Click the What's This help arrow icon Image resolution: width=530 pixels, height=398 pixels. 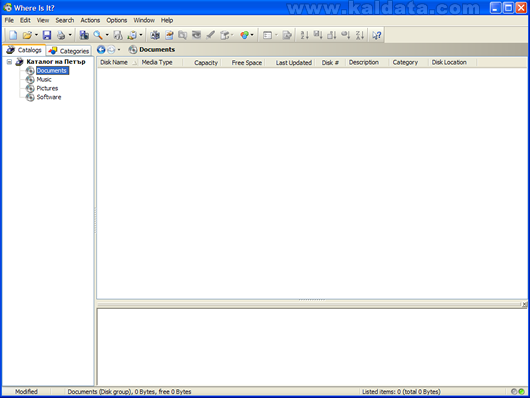pos(377,35)
